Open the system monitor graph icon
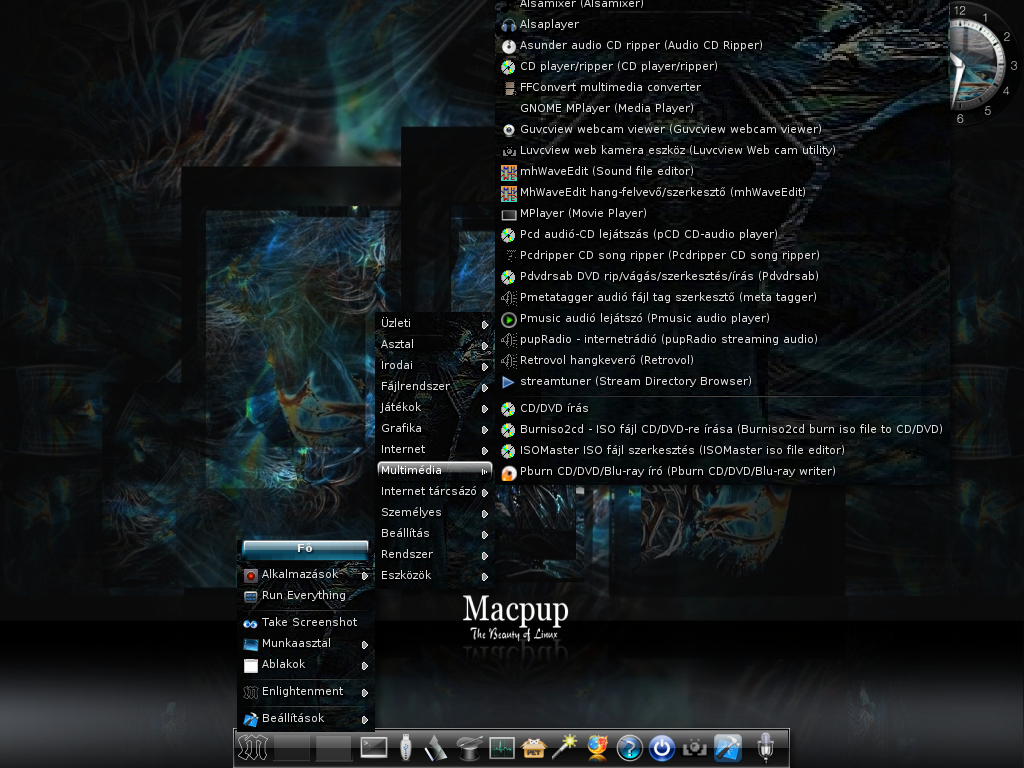1024x768 pixels. (502, 748)
